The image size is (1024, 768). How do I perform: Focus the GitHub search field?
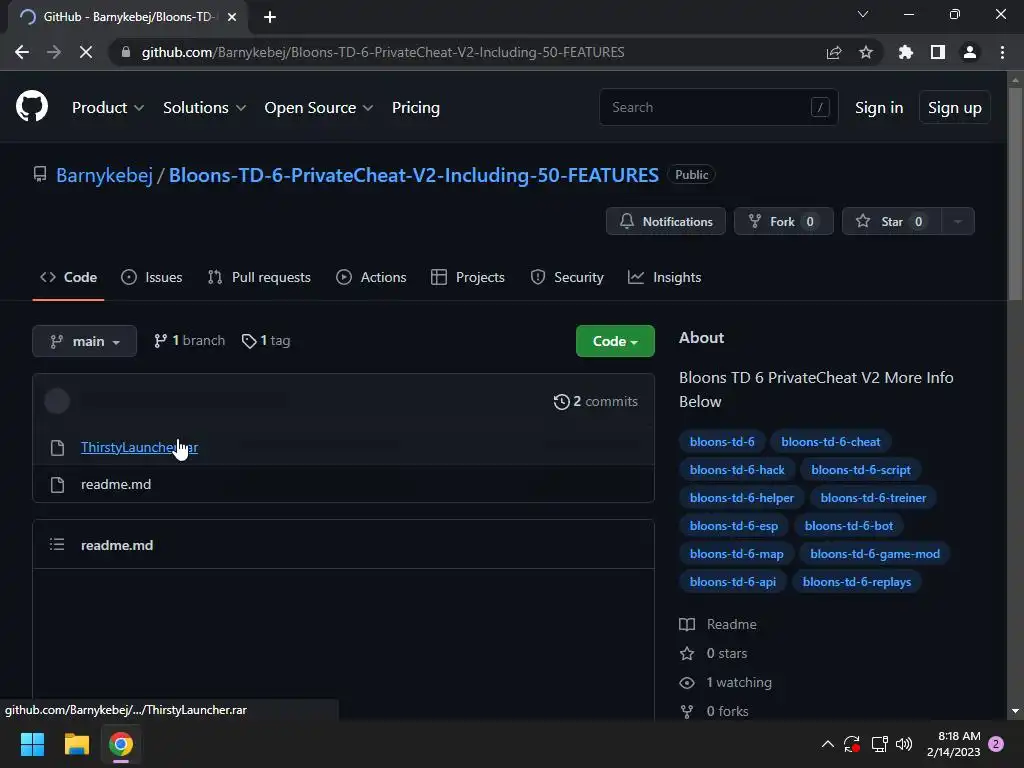pos(718,107)
